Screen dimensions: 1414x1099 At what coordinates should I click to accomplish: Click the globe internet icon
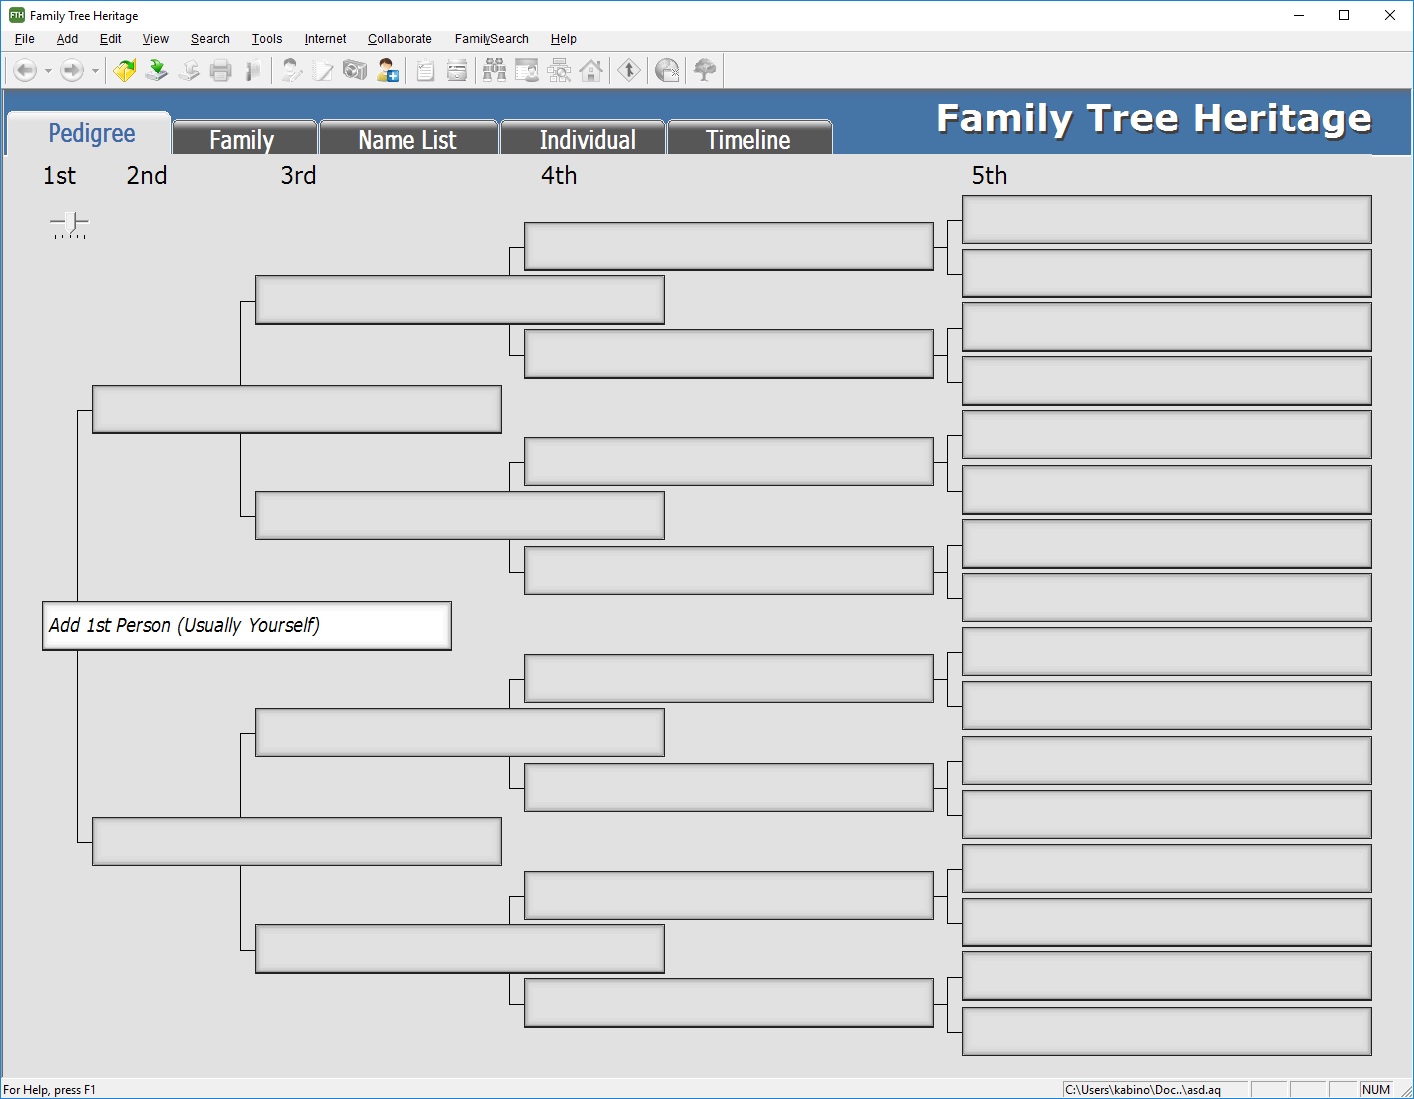click(667, 70)
